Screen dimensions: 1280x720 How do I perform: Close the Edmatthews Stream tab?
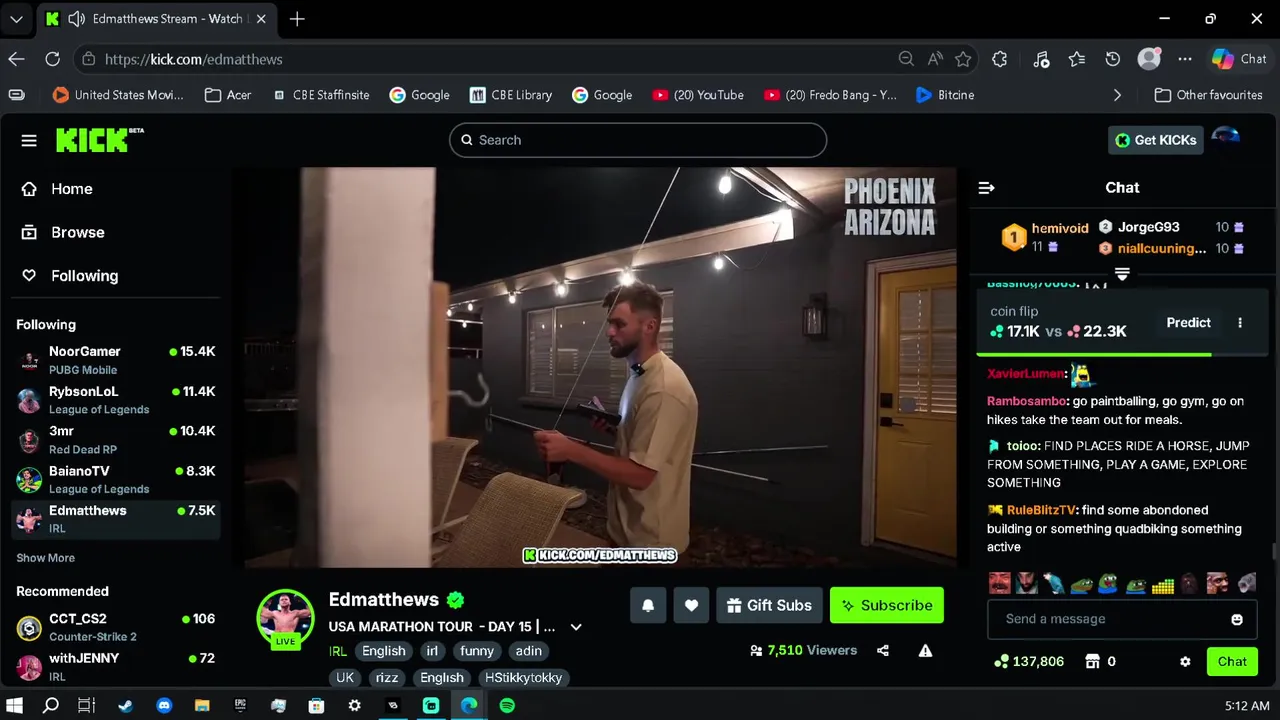[x=261, y=19]
